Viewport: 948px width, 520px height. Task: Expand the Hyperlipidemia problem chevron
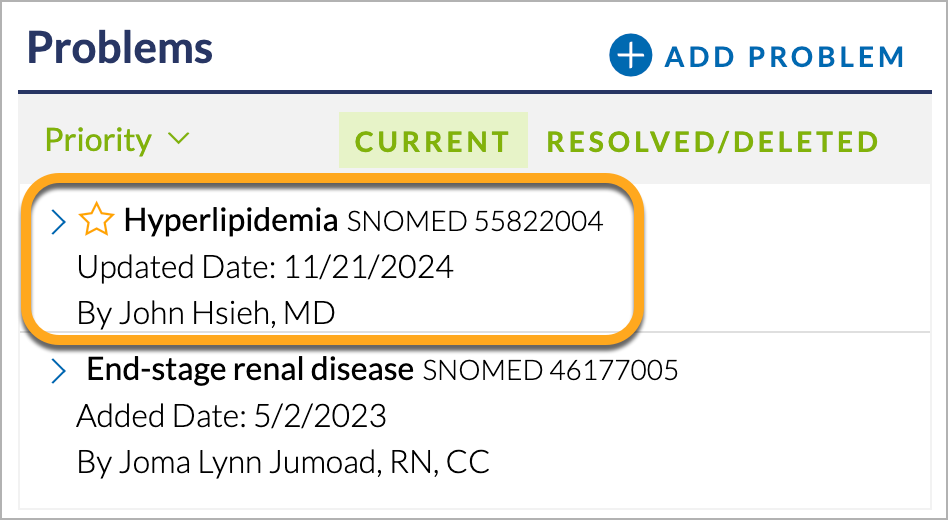point(59,222)
